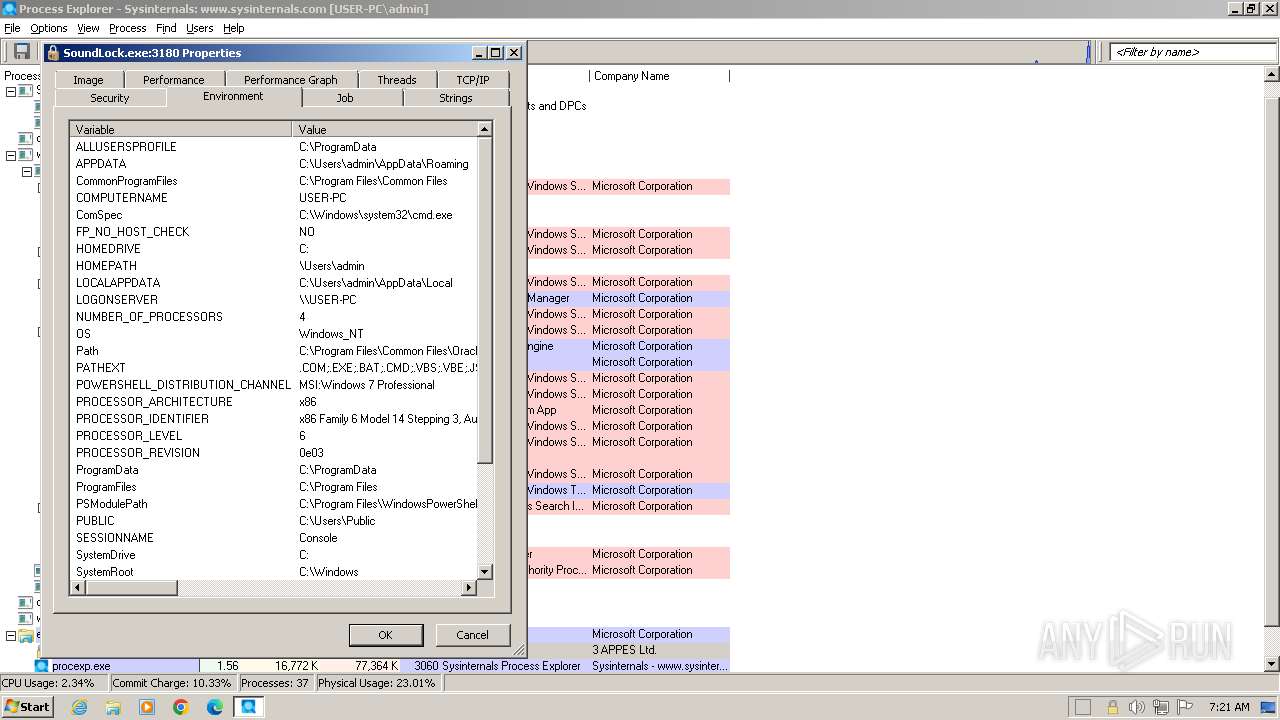The height and width of the screenshot is (720, 1280).
Task: Open the Performance Graph tab
Action: coord(291,80)
